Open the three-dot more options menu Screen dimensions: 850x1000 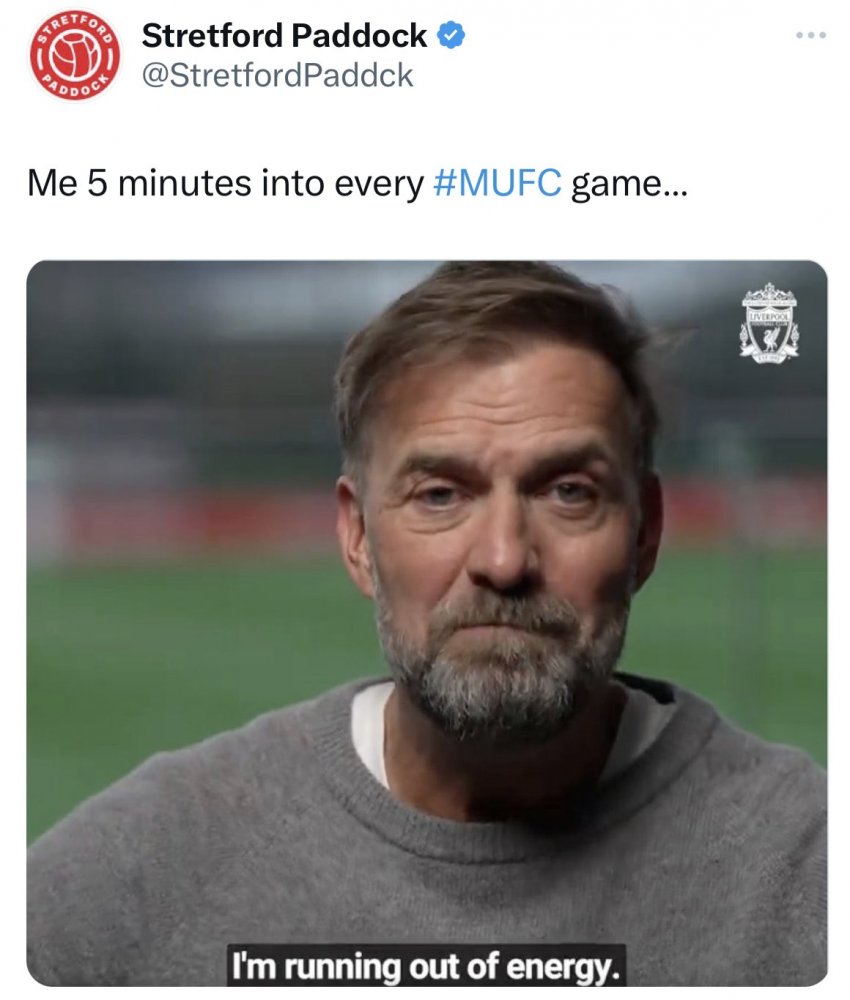click(811, 35)
